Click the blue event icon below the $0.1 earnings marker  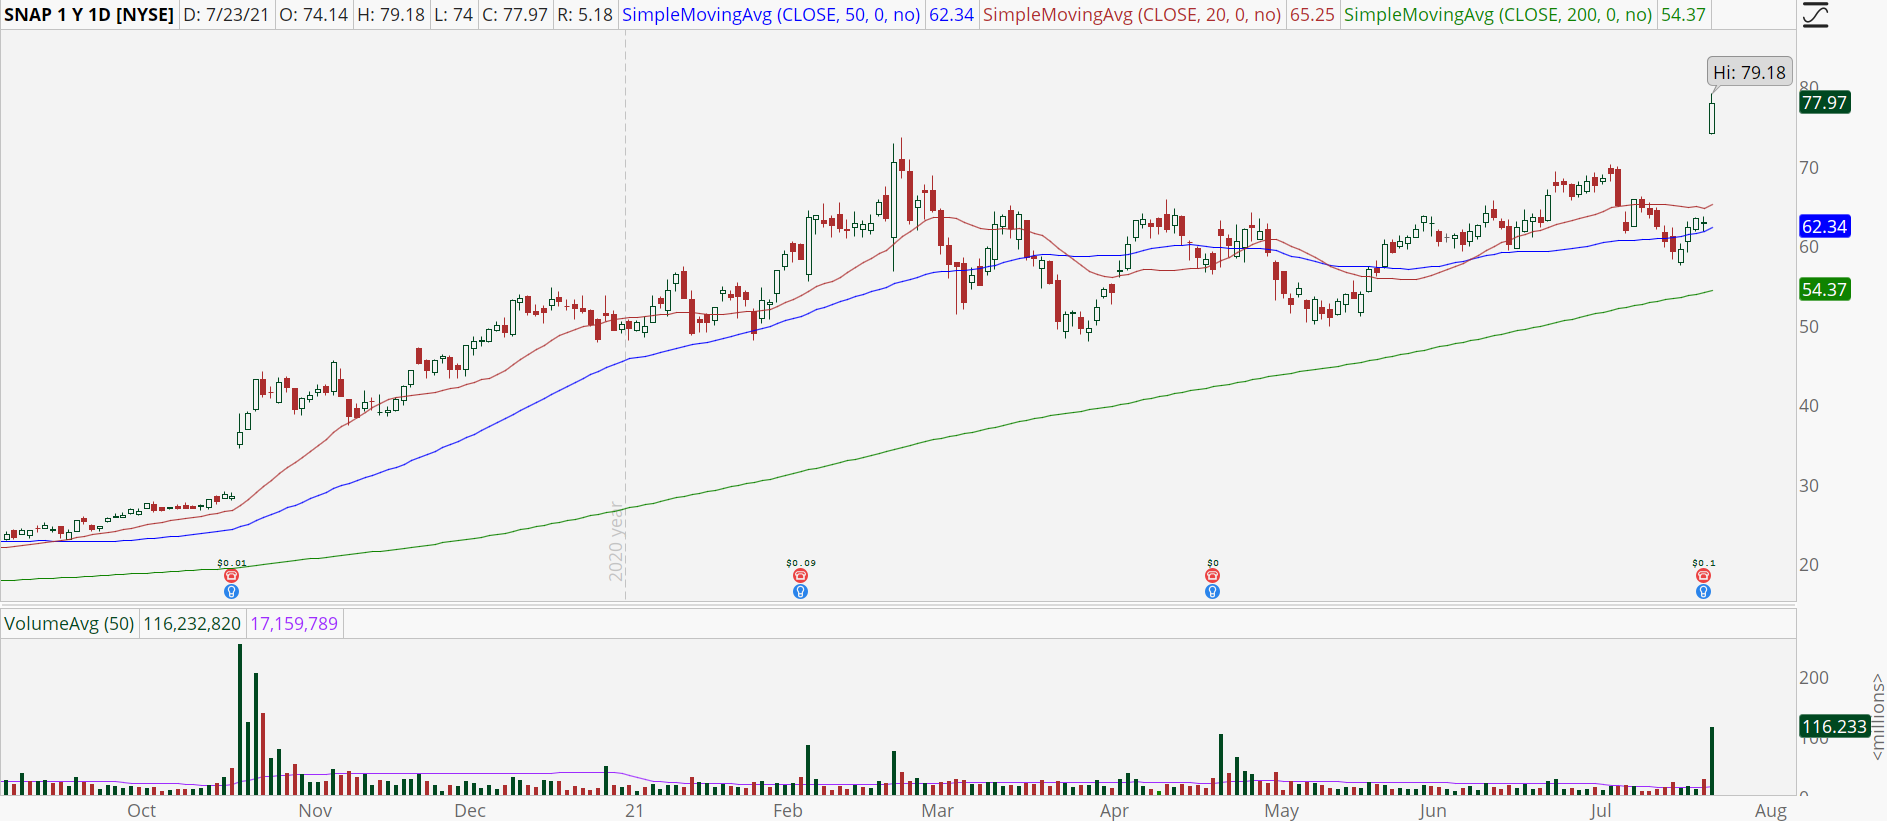click(1703, 592)
